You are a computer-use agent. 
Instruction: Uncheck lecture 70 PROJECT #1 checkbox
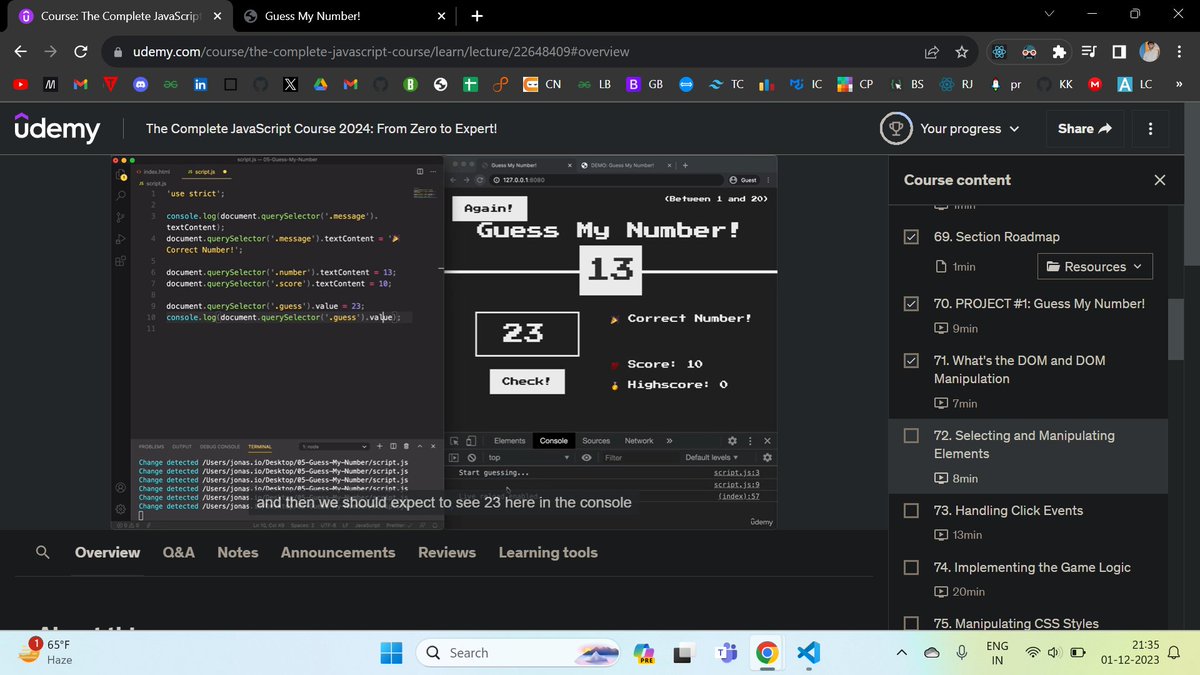912,303
